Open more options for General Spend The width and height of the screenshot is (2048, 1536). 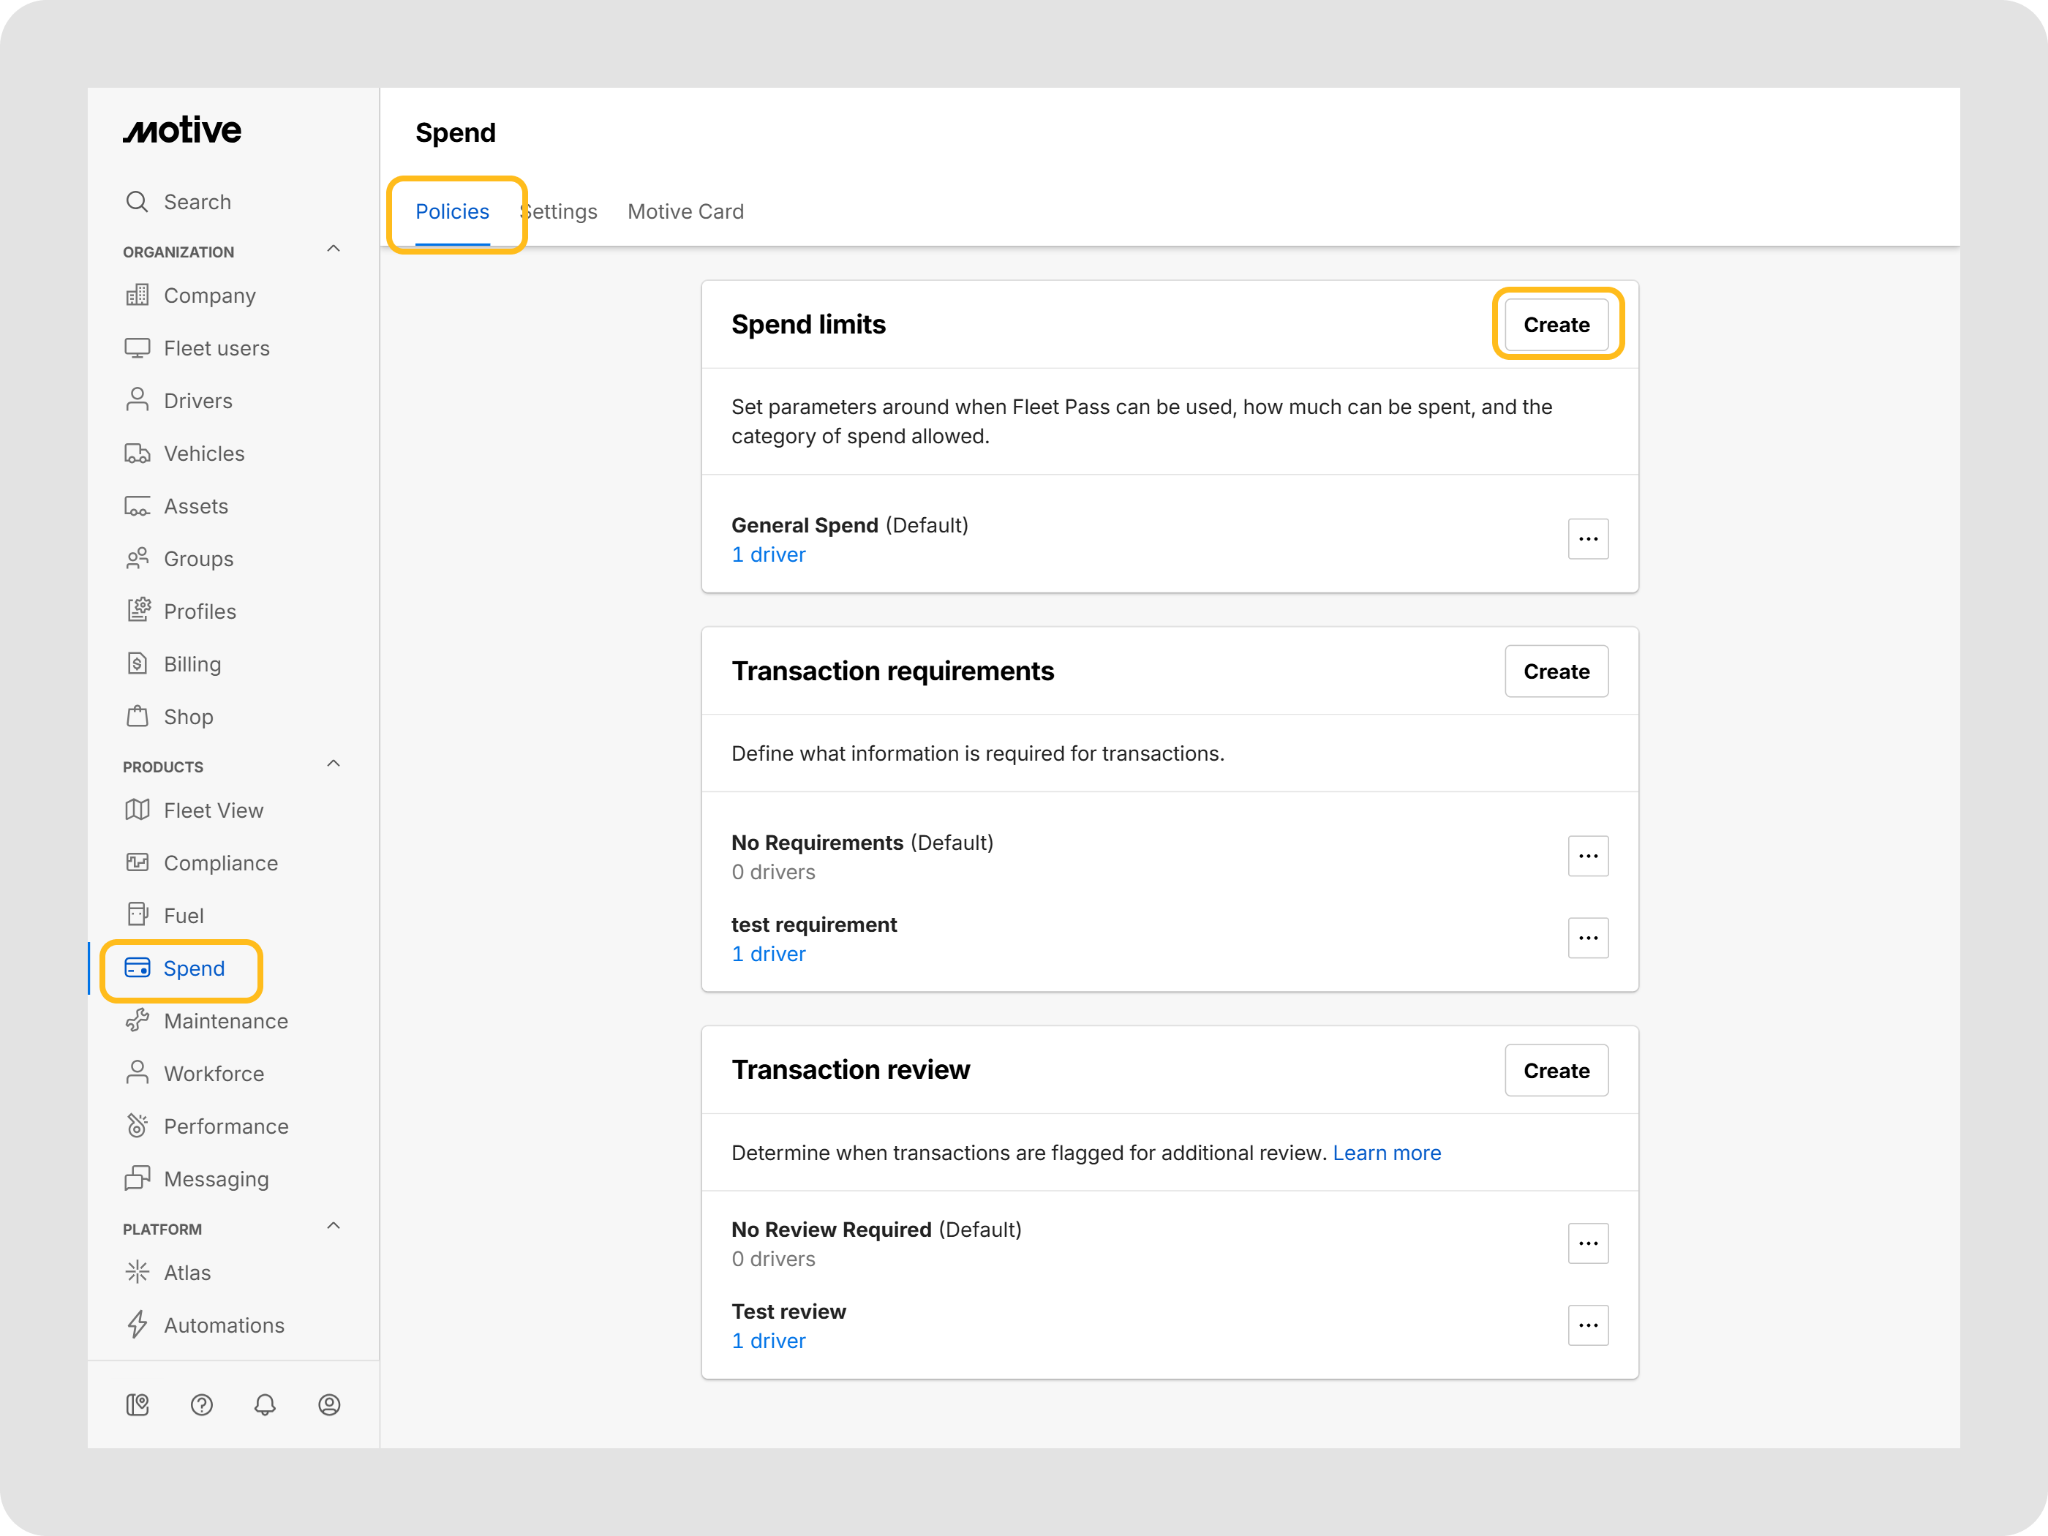tap(1588, 539)
